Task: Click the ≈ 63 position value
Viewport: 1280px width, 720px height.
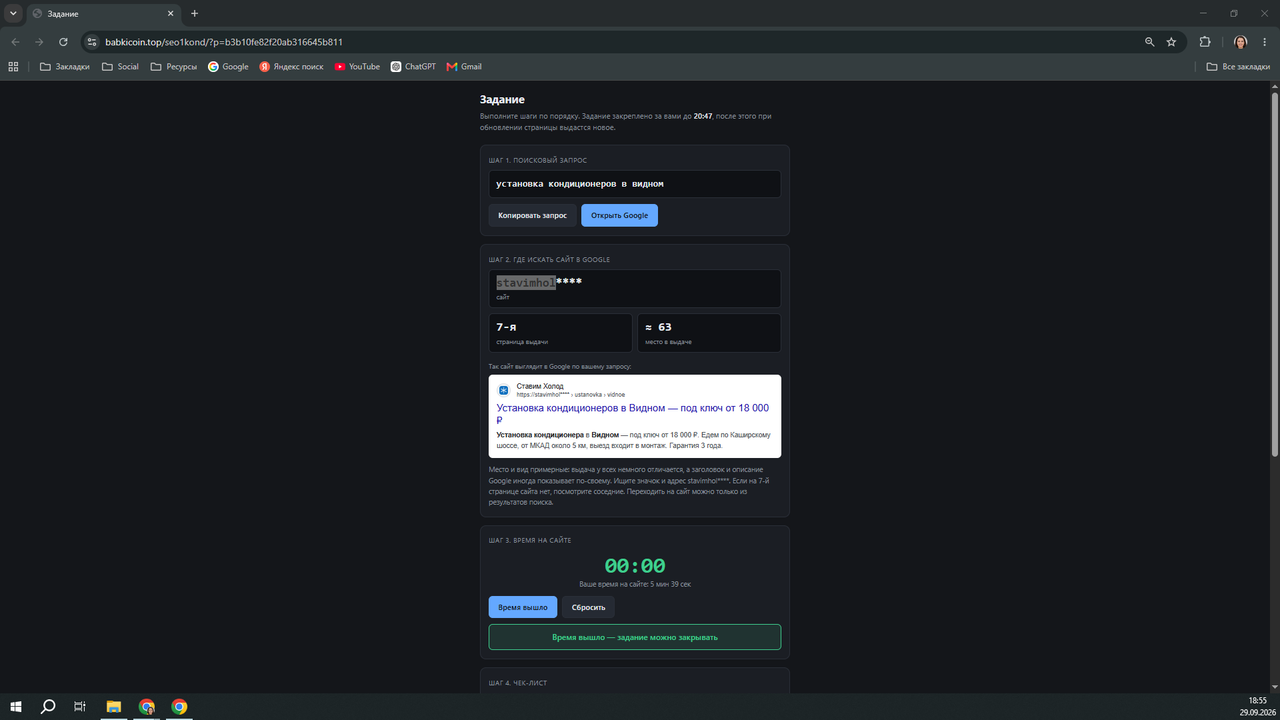Action: tap(658, 327)
